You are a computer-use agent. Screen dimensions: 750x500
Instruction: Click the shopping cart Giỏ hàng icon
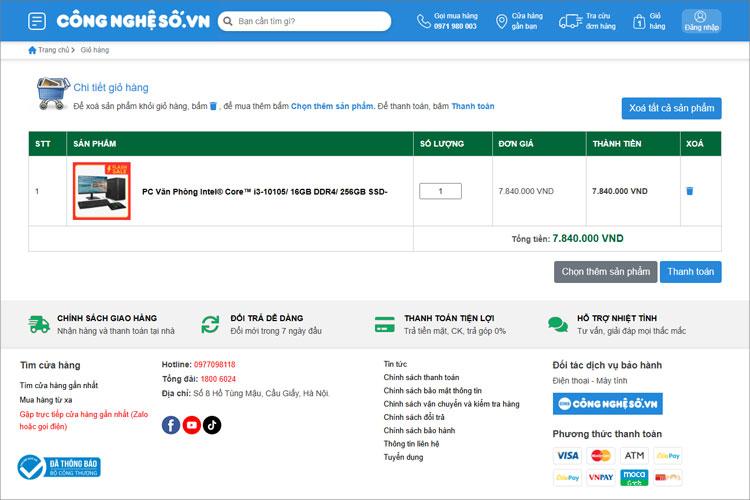click(x=639, y=21)
